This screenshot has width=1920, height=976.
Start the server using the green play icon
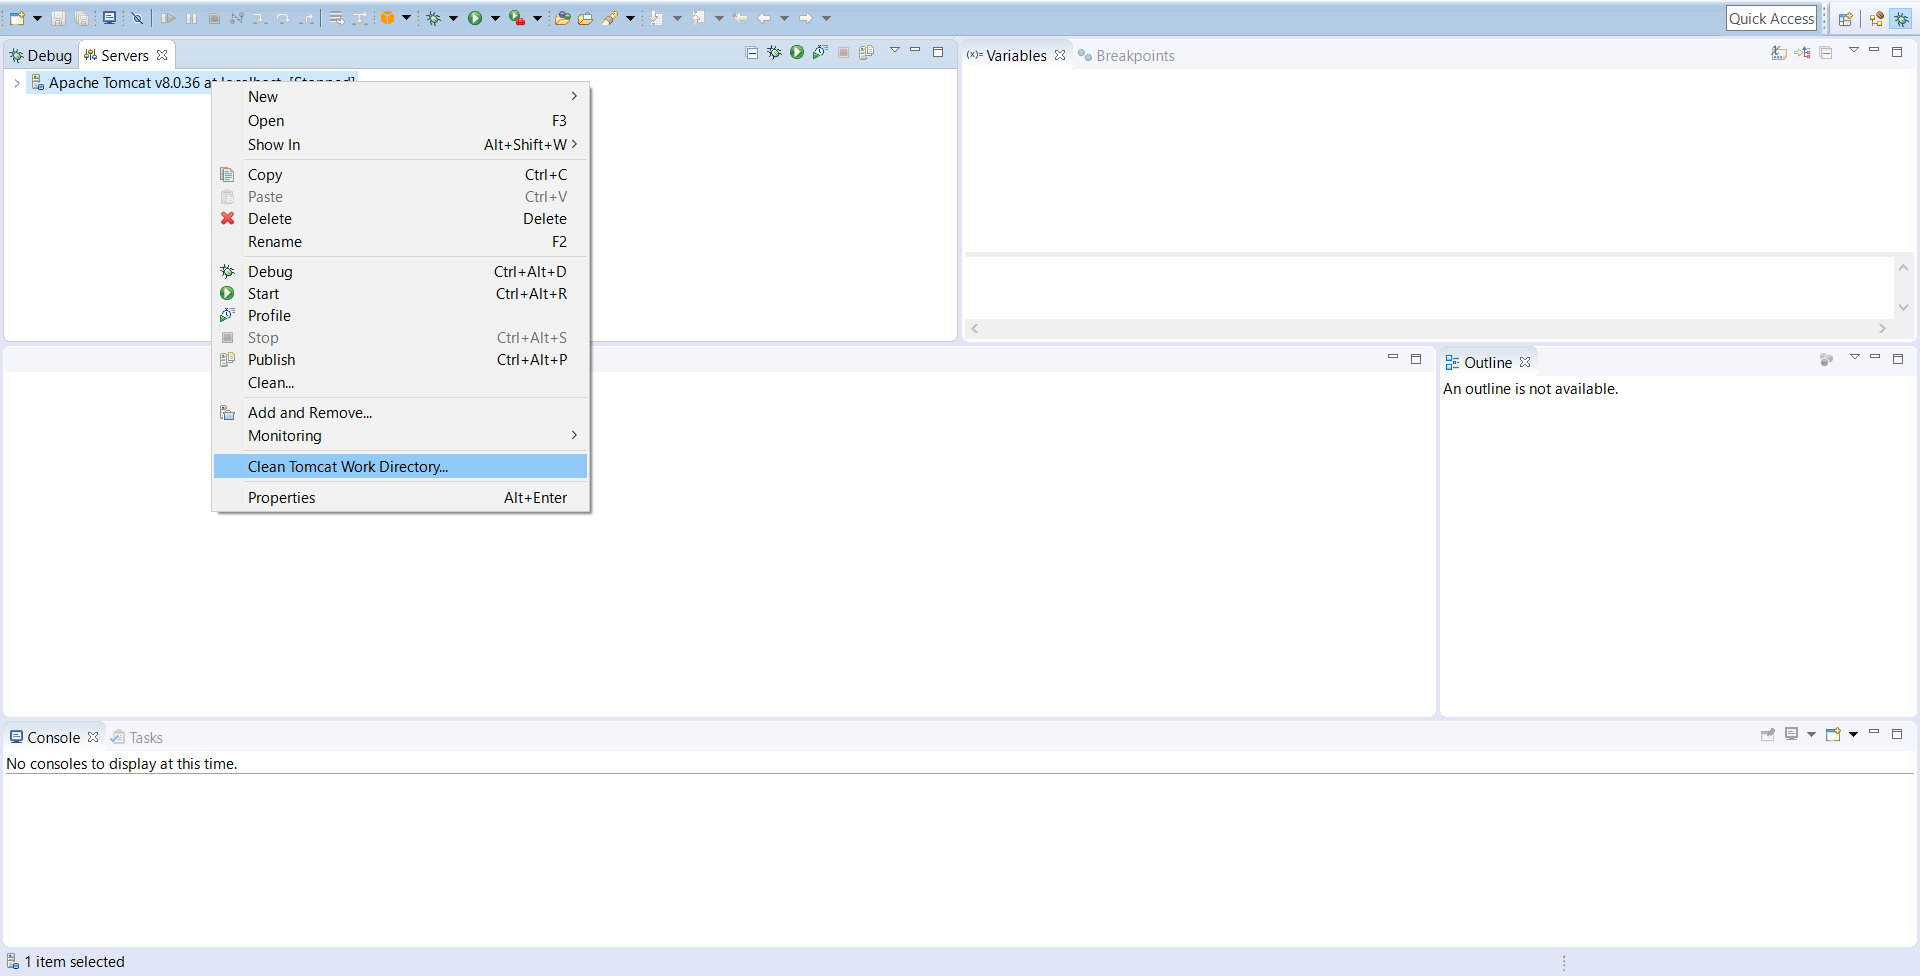tap(797, 52)
